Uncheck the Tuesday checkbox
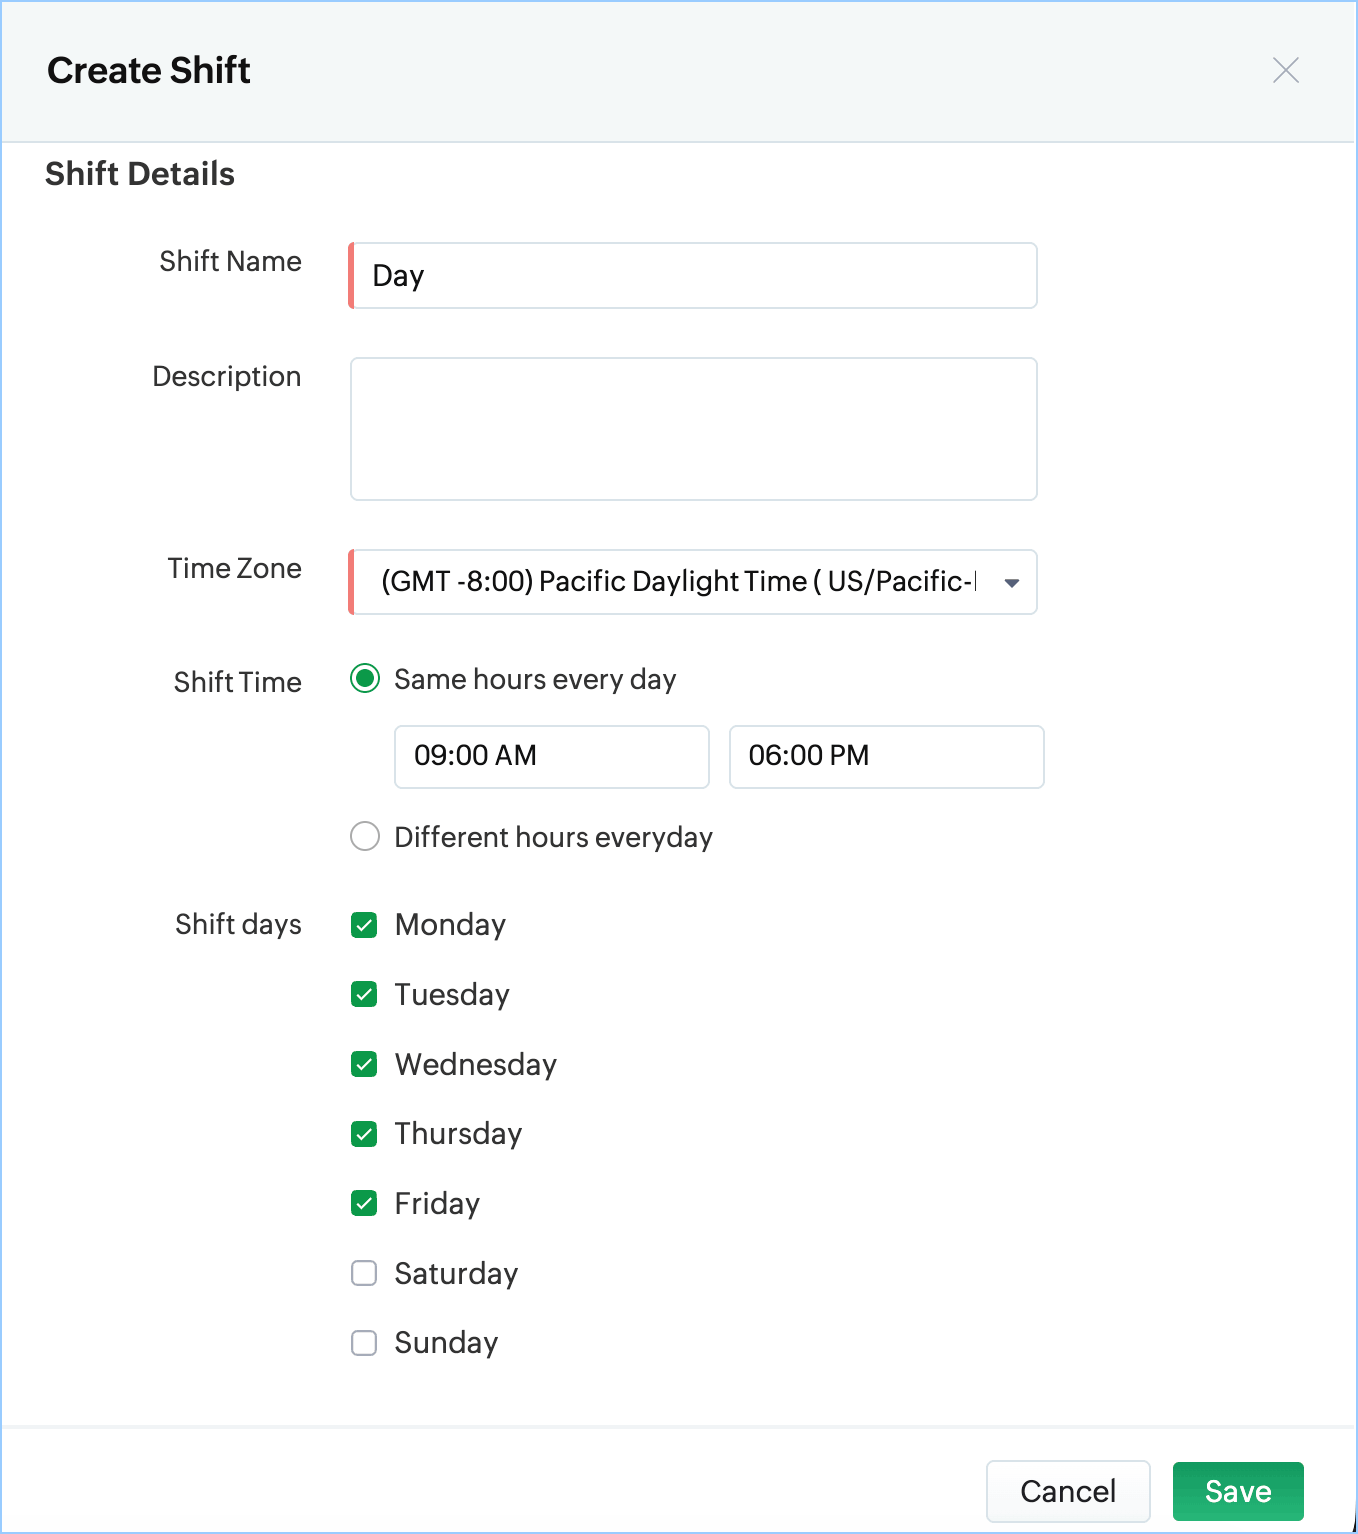 364,995
